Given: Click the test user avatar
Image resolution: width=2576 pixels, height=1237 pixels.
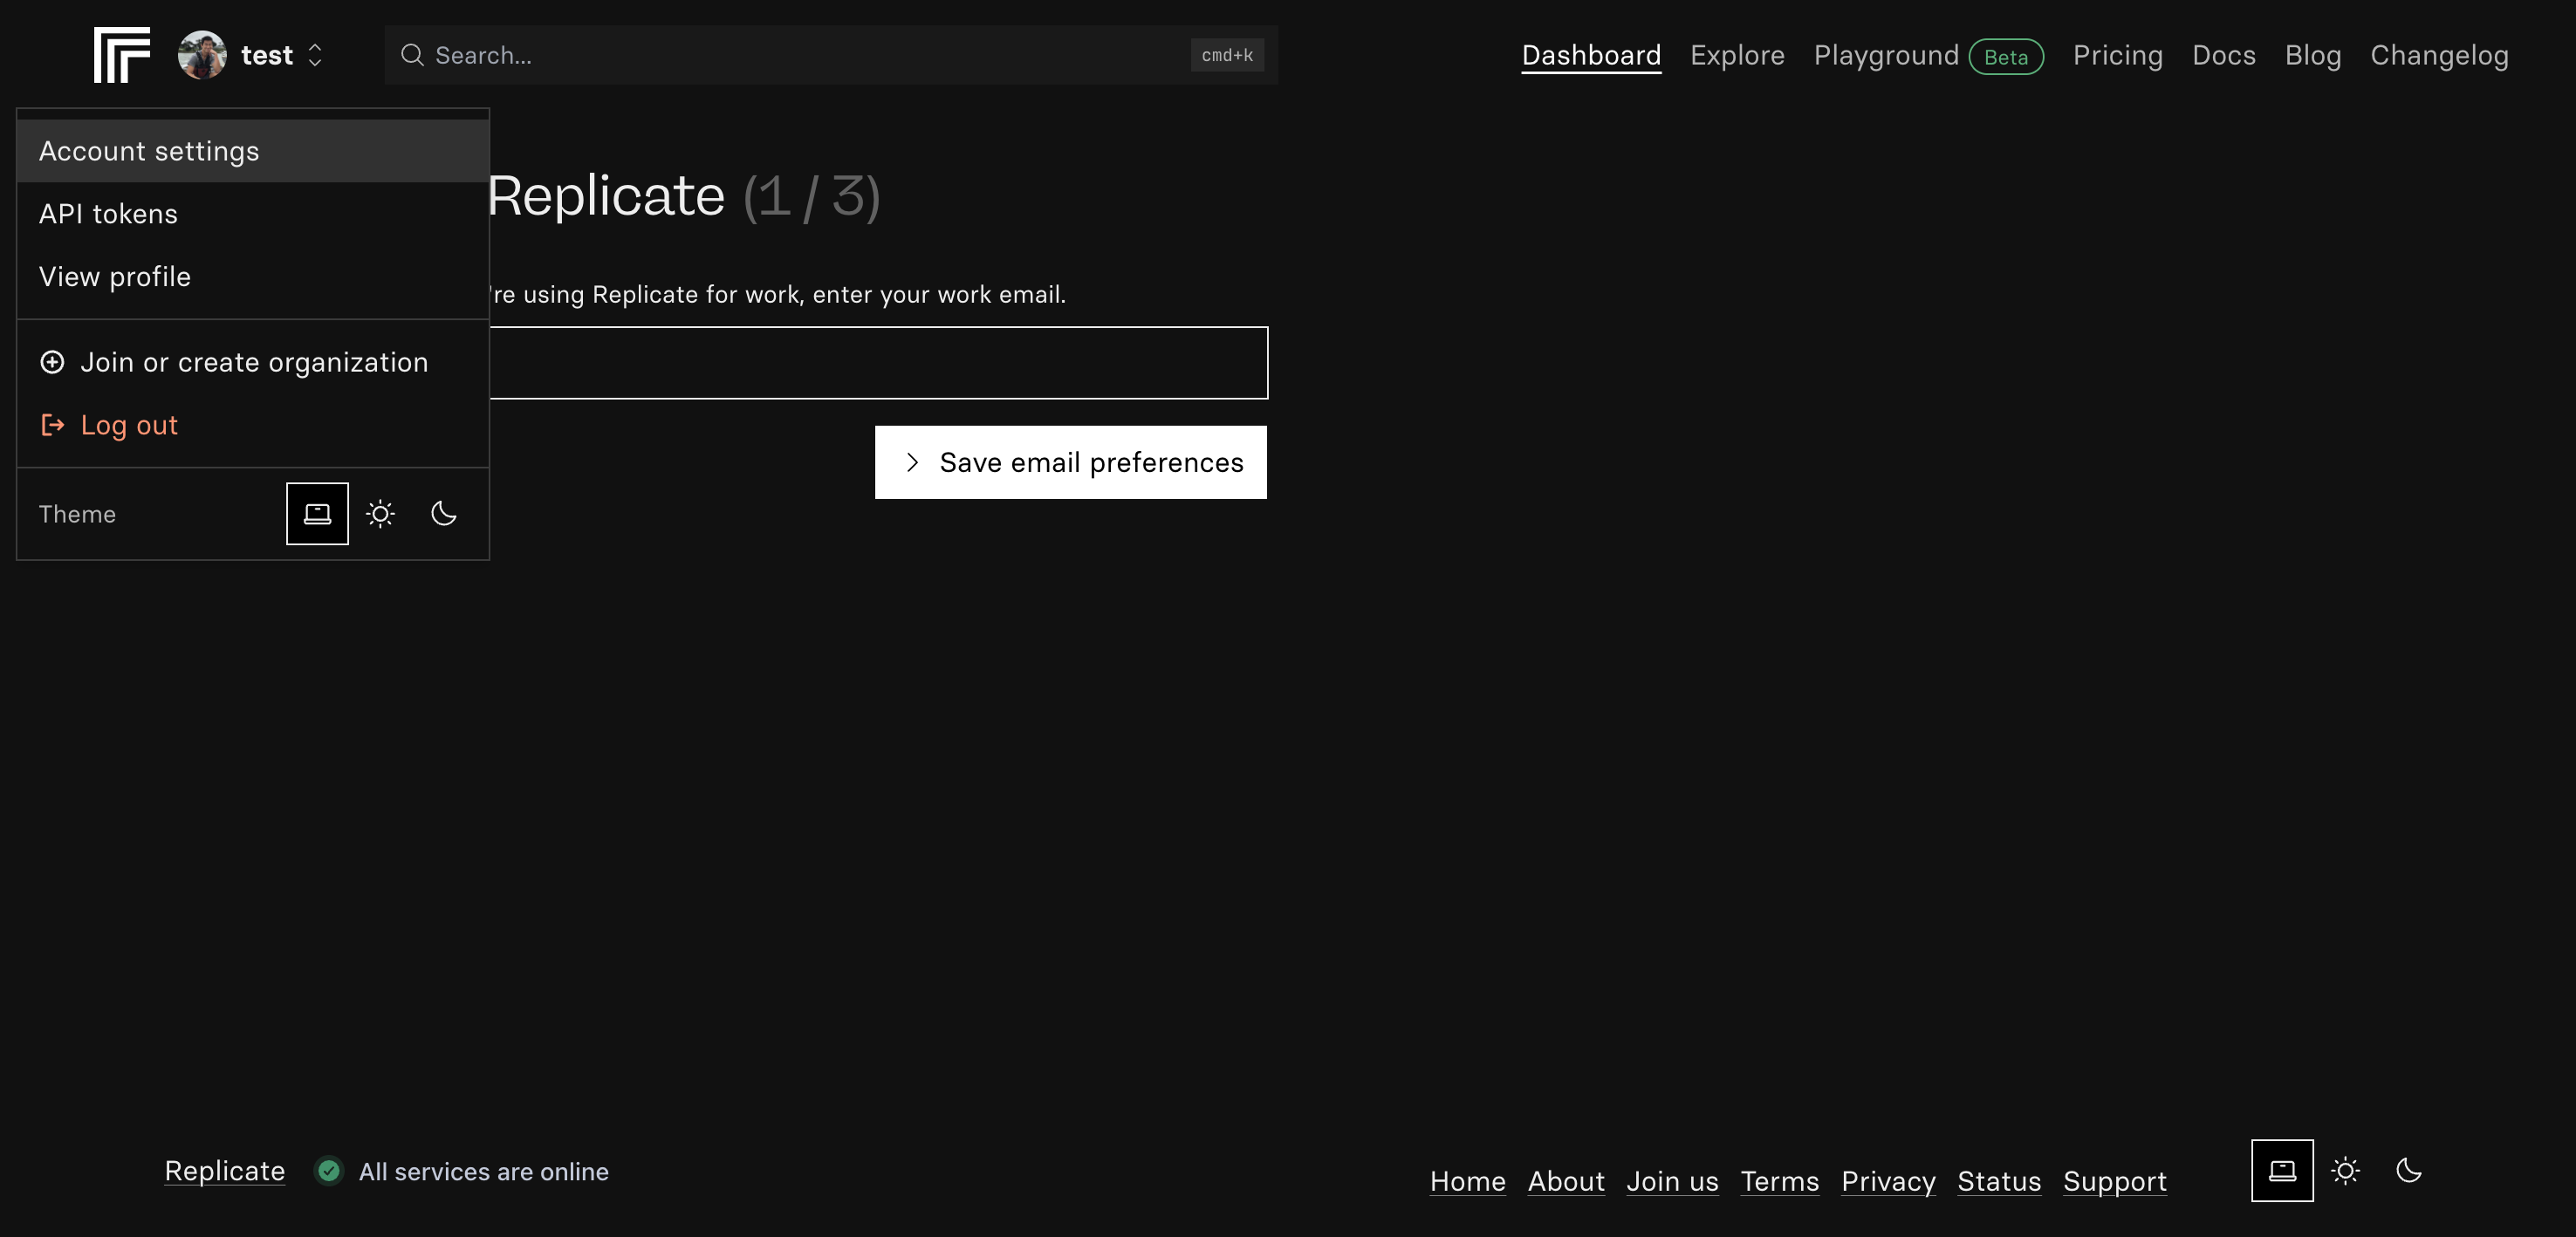Looking at the screenshot, I should point(202,55).
